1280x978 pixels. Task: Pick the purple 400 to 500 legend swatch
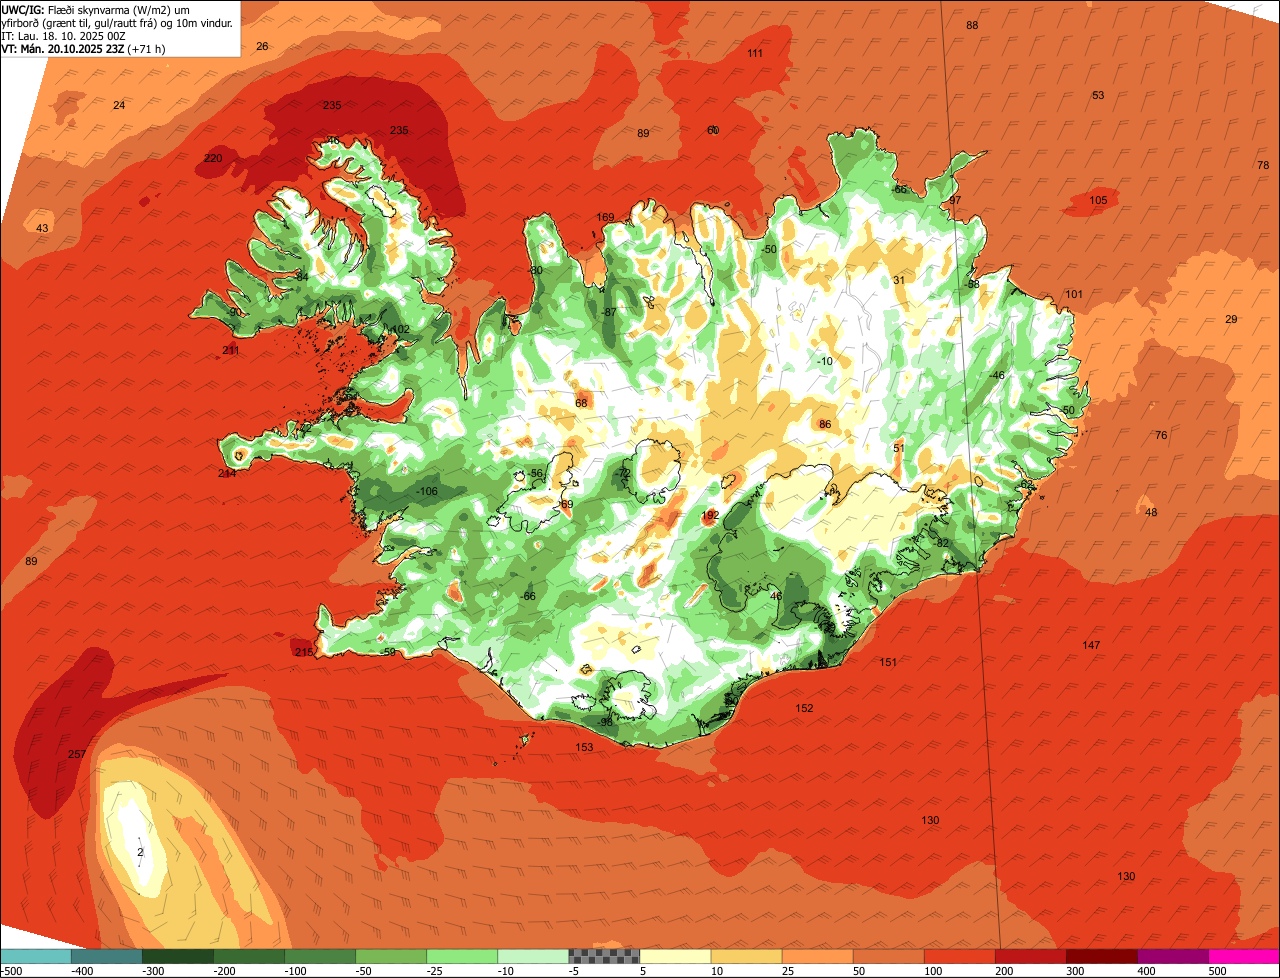click(x=1173, y=956)
